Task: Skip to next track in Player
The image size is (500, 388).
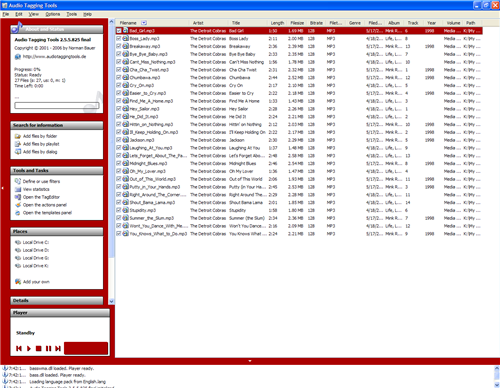Action: 58,348
